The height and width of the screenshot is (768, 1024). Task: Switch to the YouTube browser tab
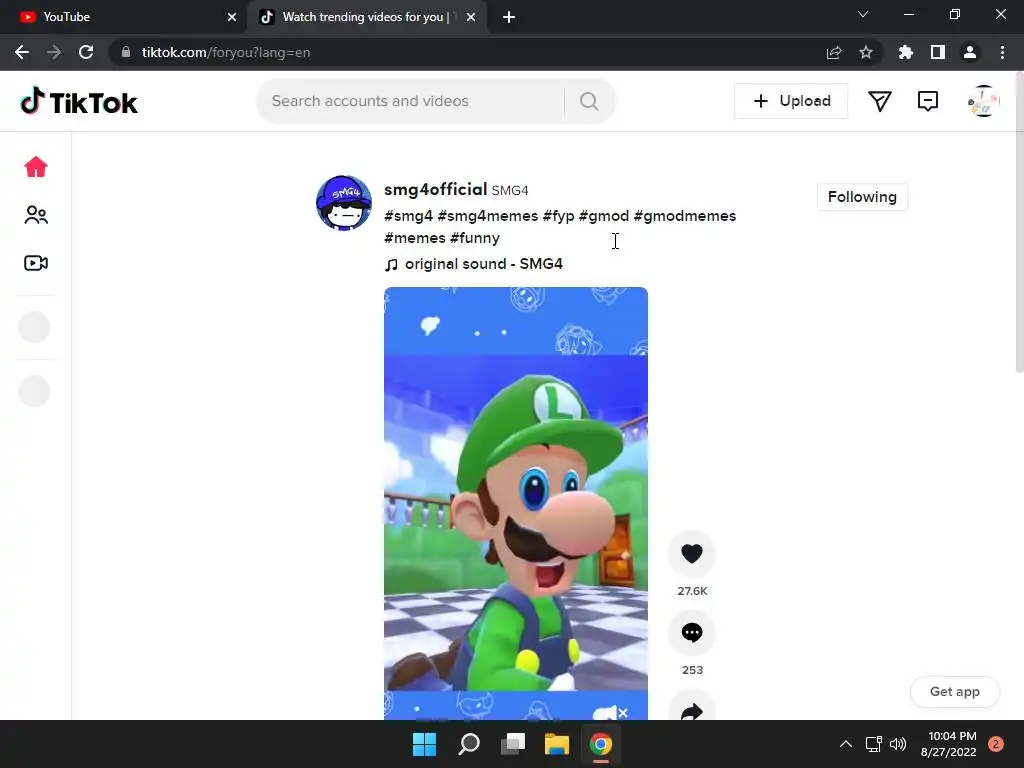[124, 17]
